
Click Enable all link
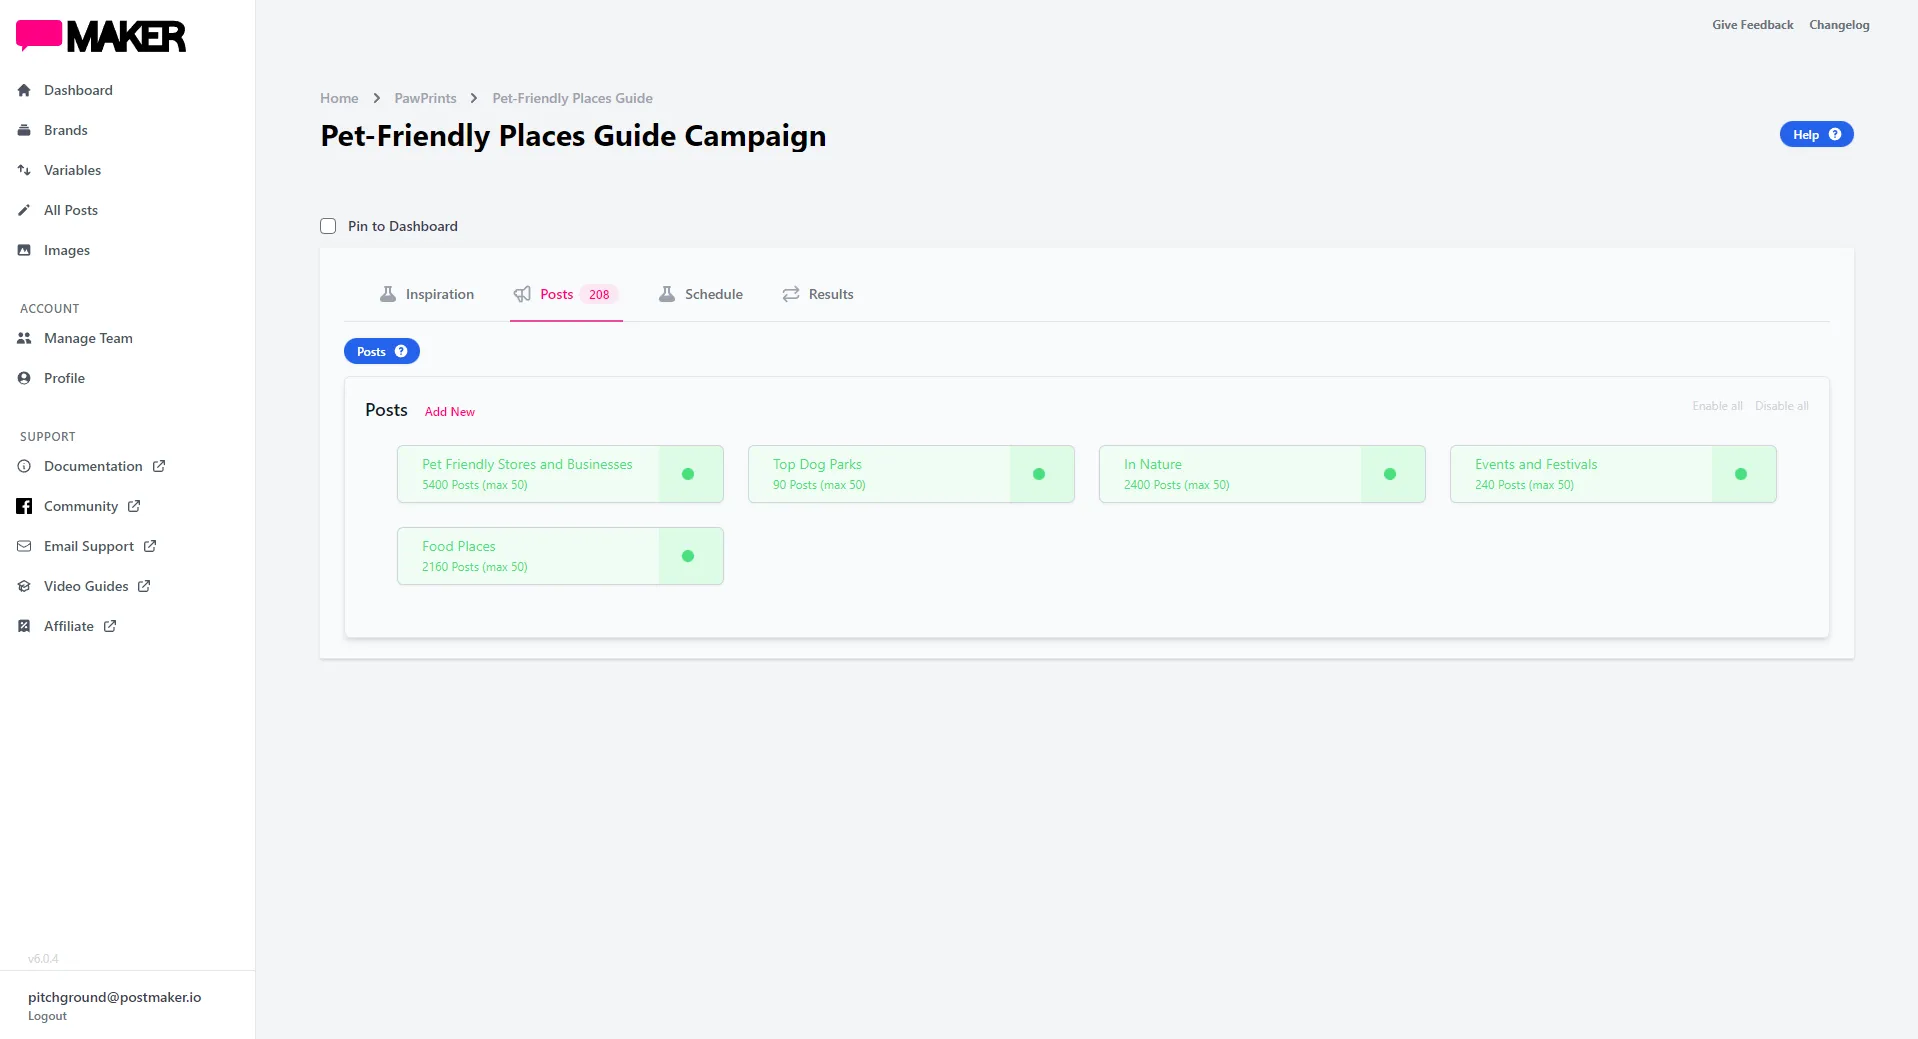tap(1717, 406)
